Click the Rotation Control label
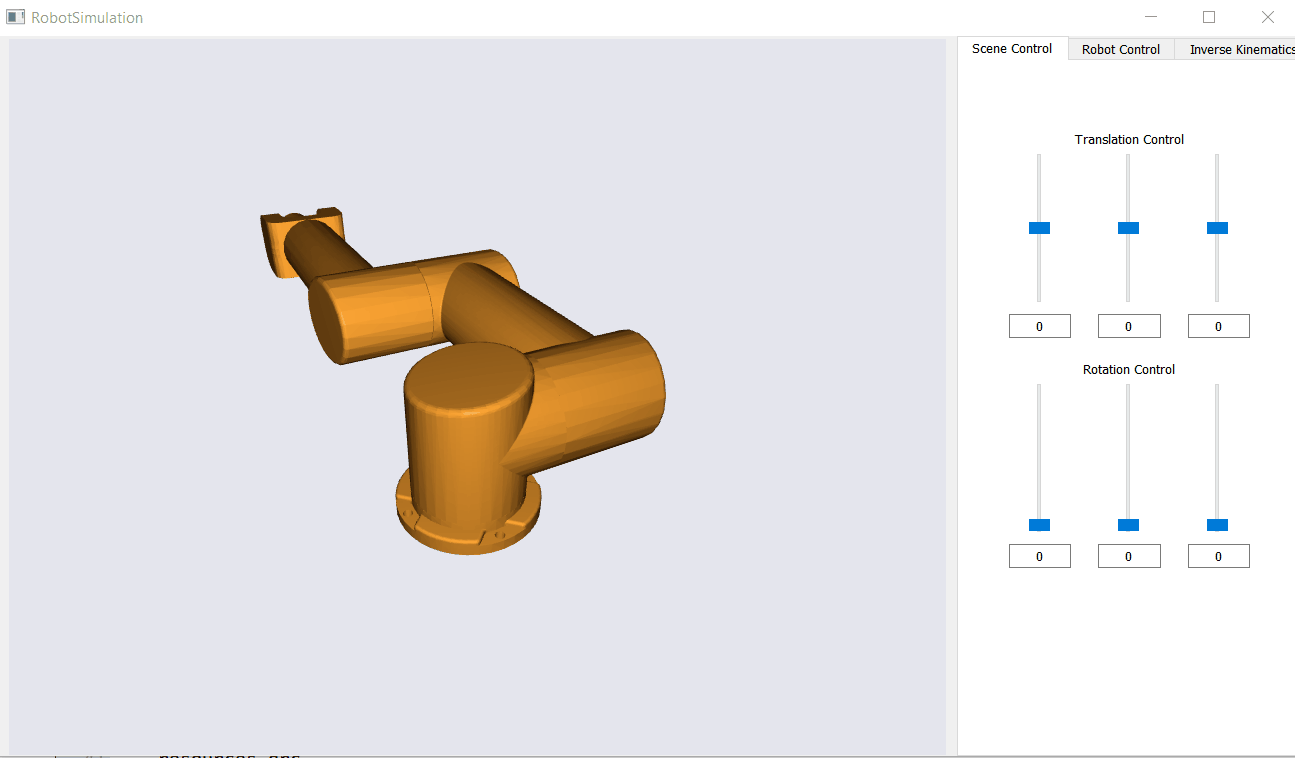This screenshot has width=1295, height=758. pos(1129,369)
